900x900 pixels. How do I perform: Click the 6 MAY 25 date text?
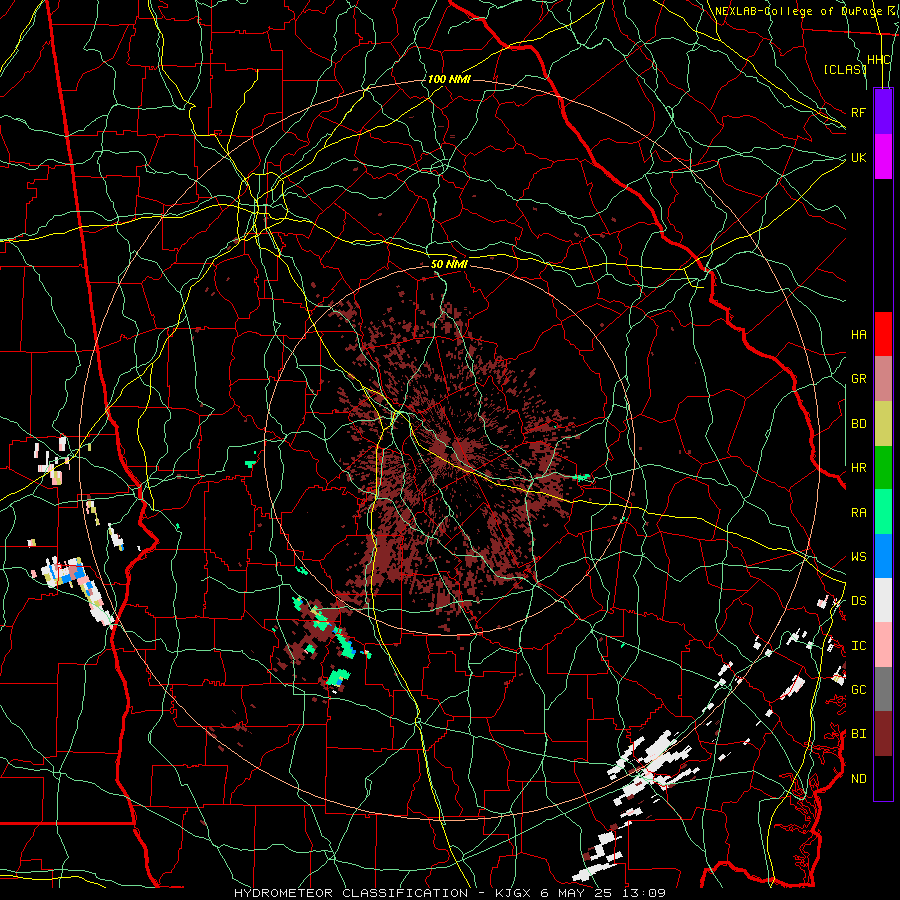[577, 893]
